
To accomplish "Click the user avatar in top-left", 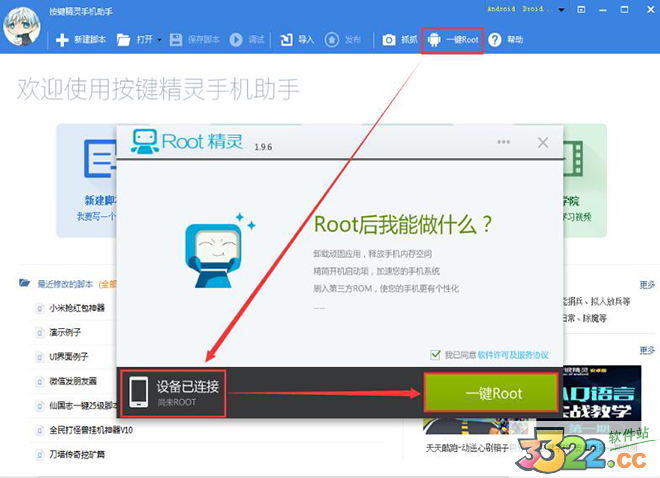I will pos(21,26).
